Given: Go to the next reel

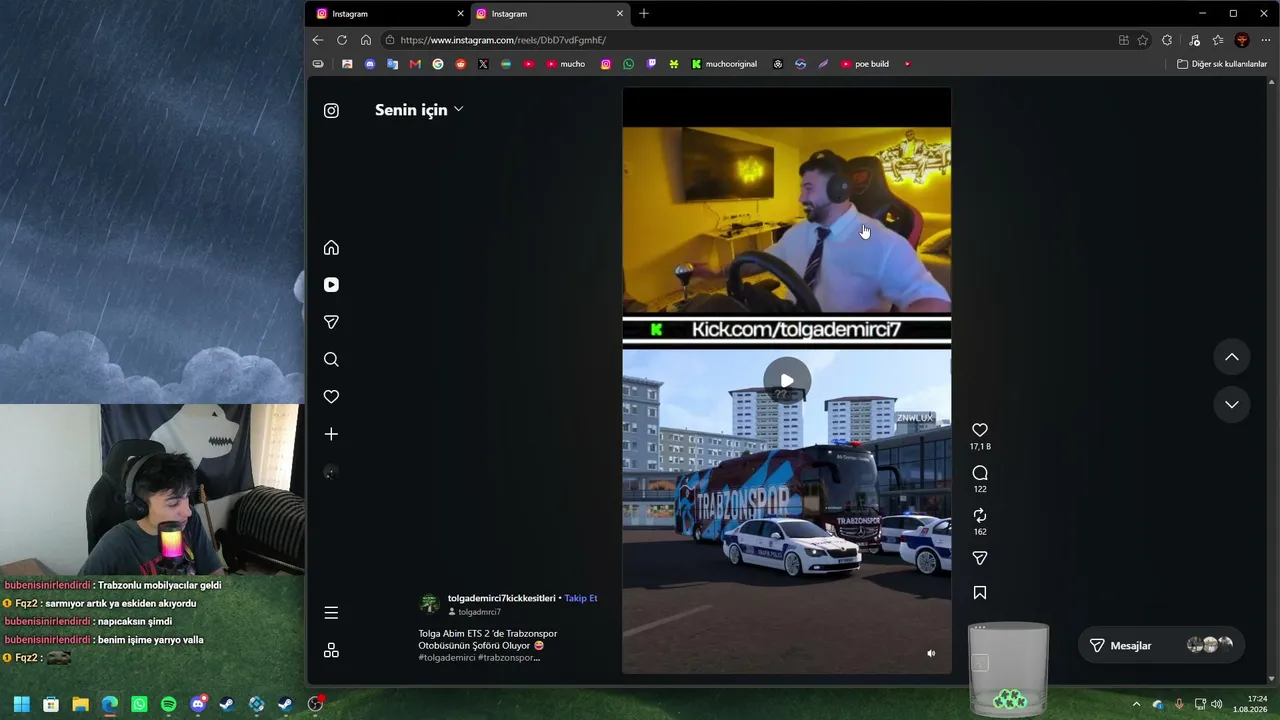Looking at the screenshot, I should [1232, 404].
